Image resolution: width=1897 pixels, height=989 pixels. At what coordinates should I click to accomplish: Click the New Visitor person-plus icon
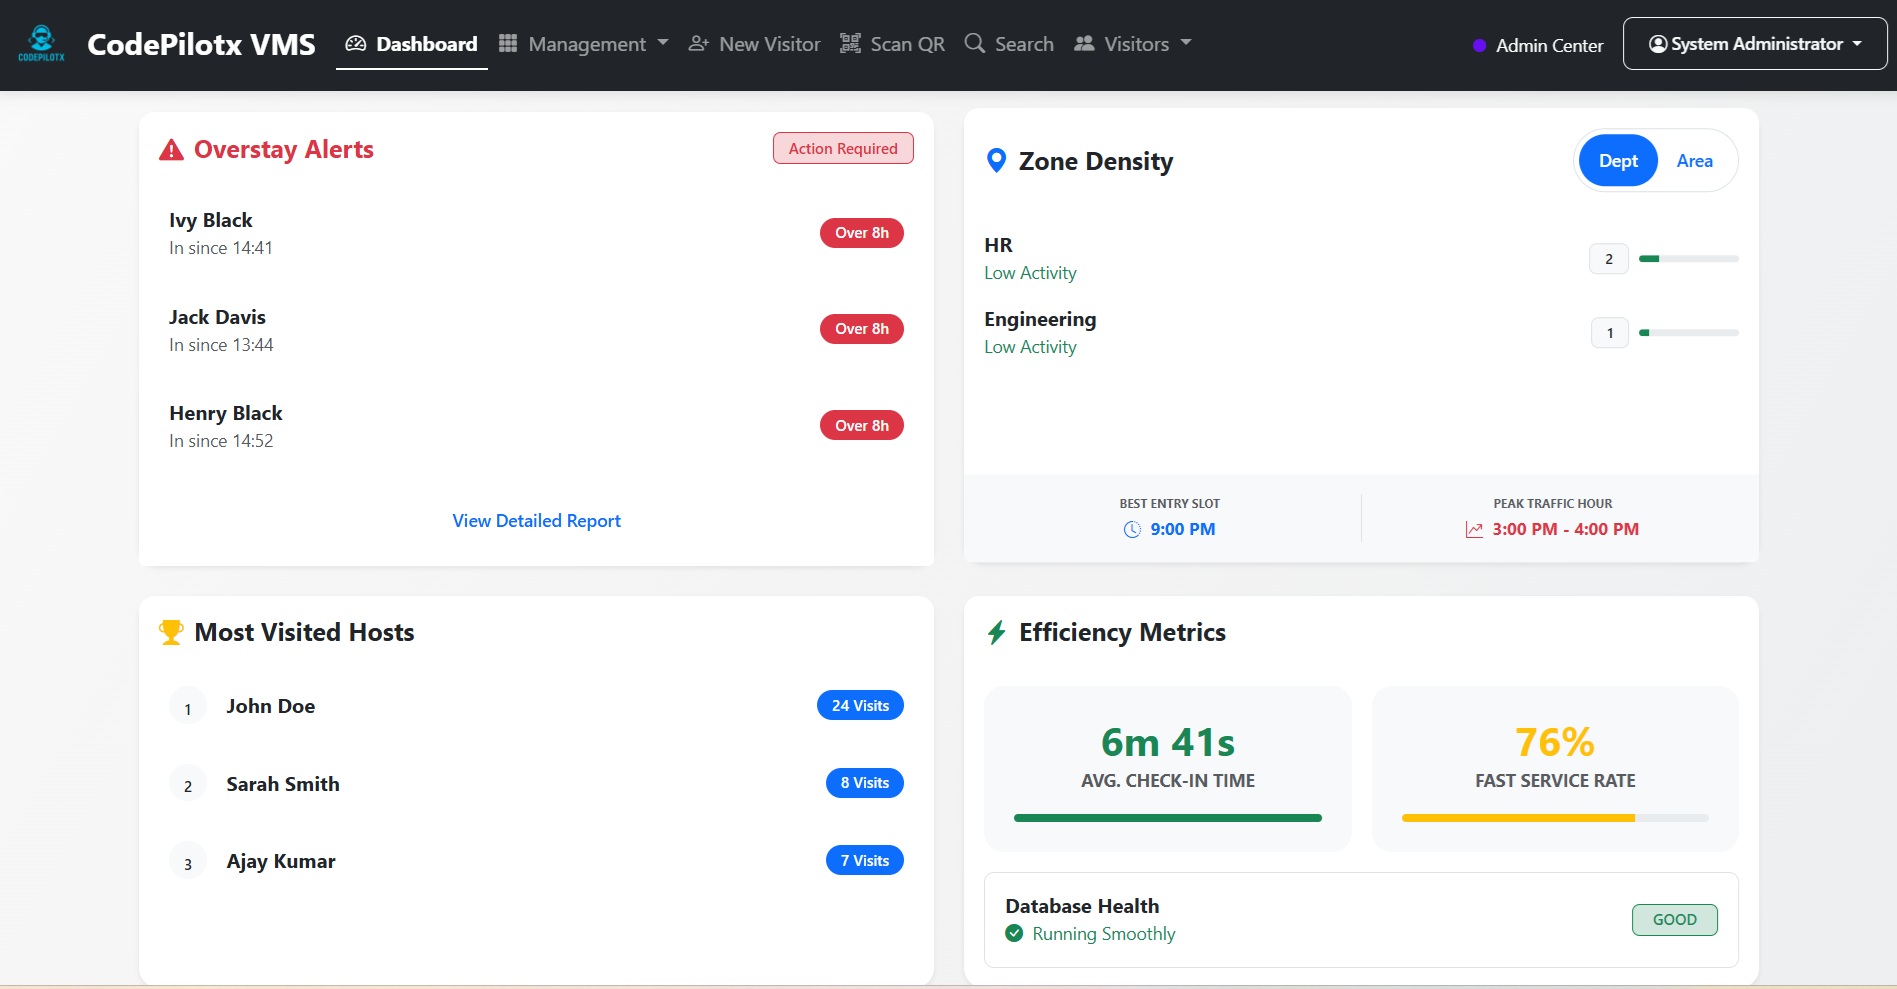(x=696, y=43)
